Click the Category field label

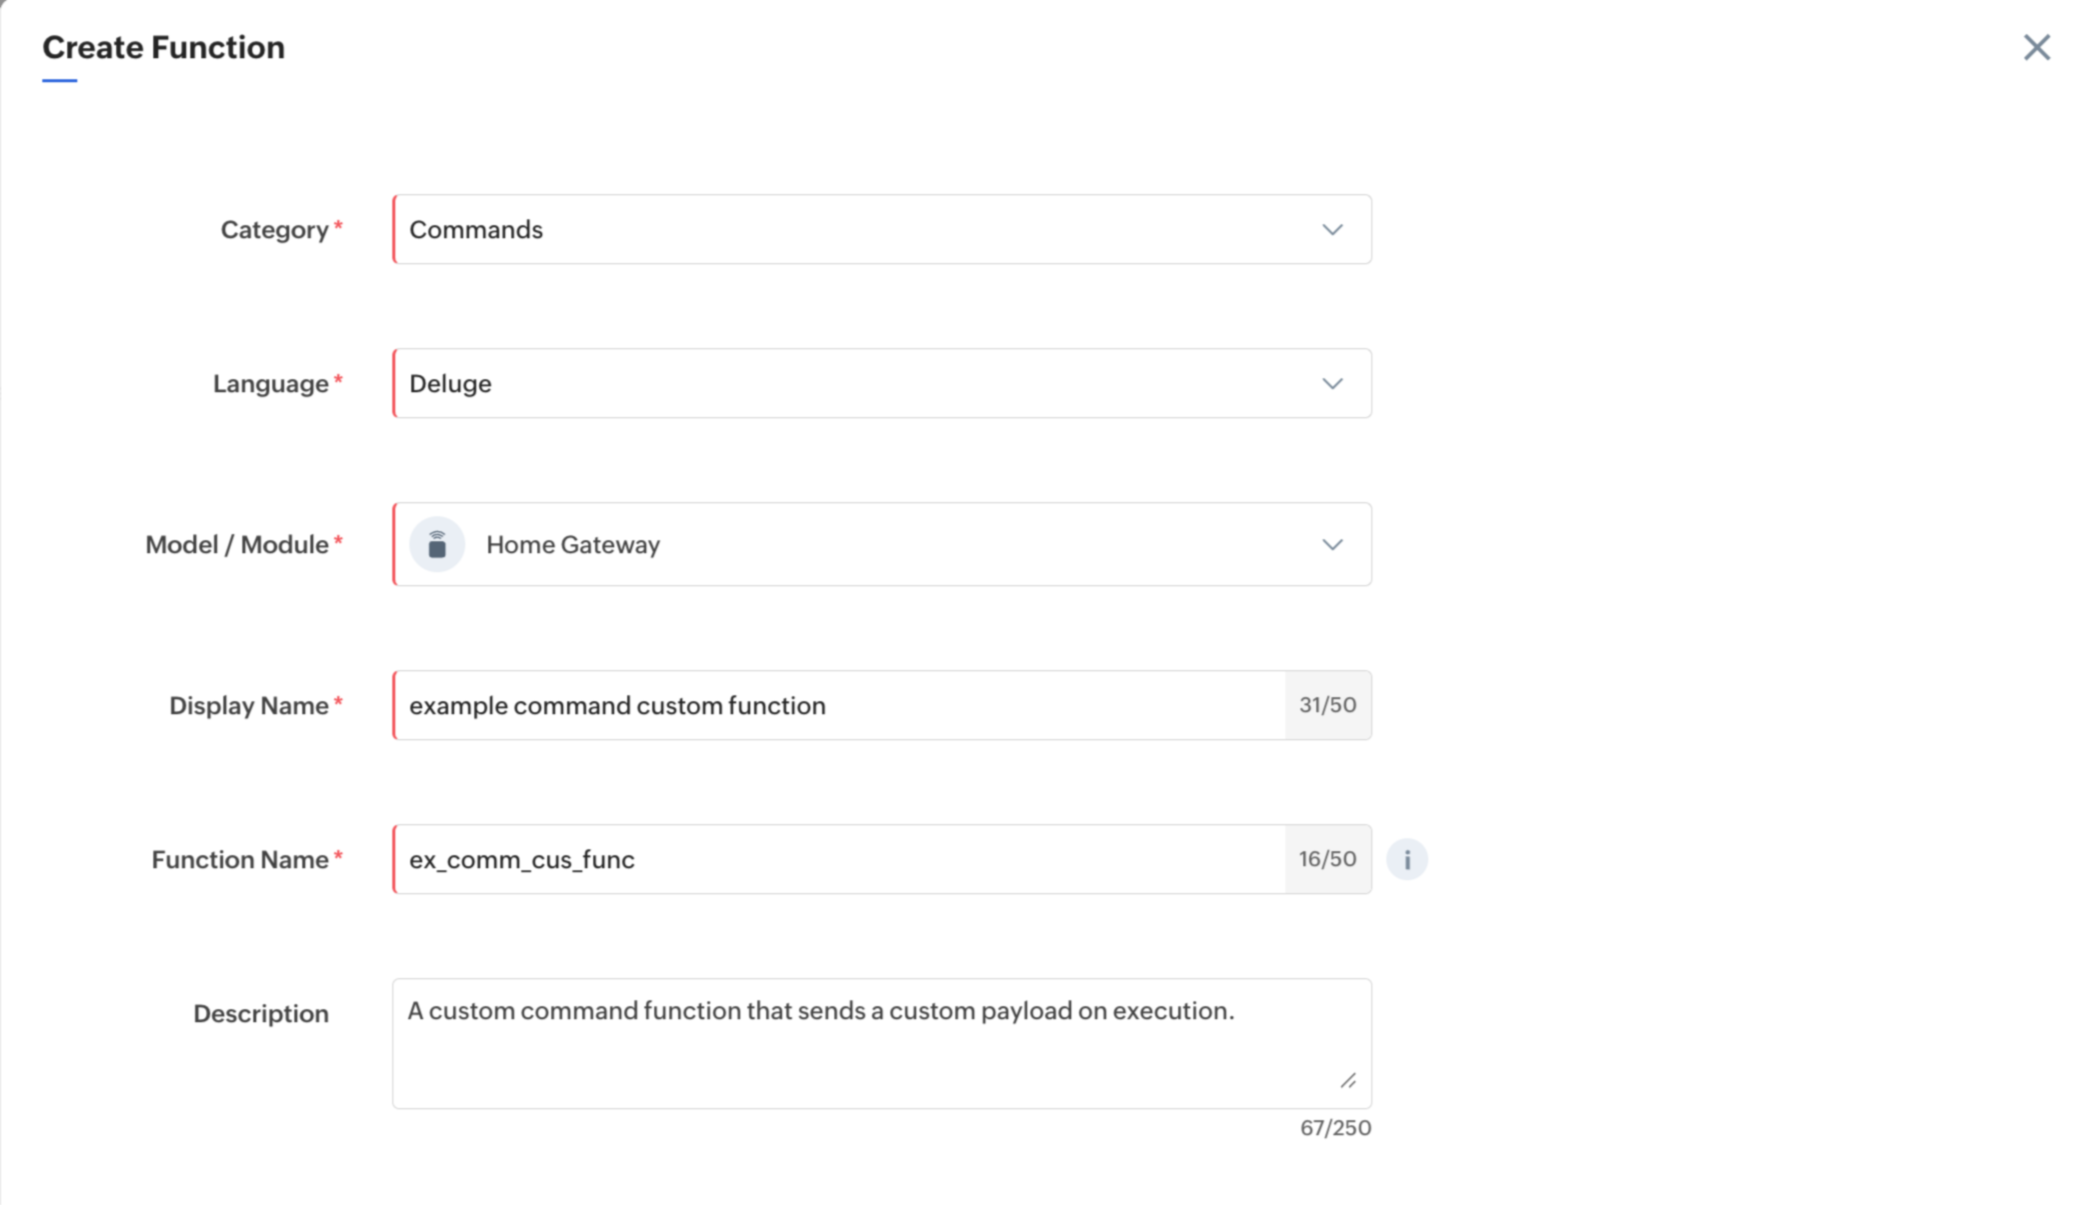tap(274, 230)
